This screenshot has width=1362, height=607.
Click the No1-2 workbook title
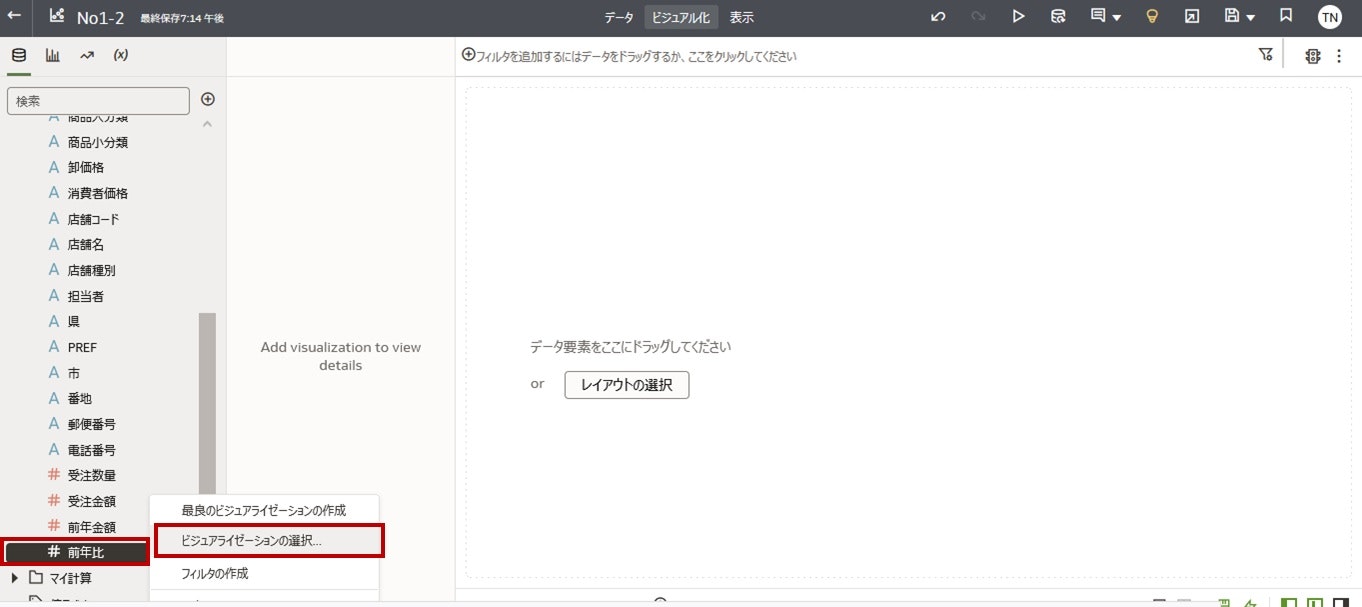pos(100,17)
